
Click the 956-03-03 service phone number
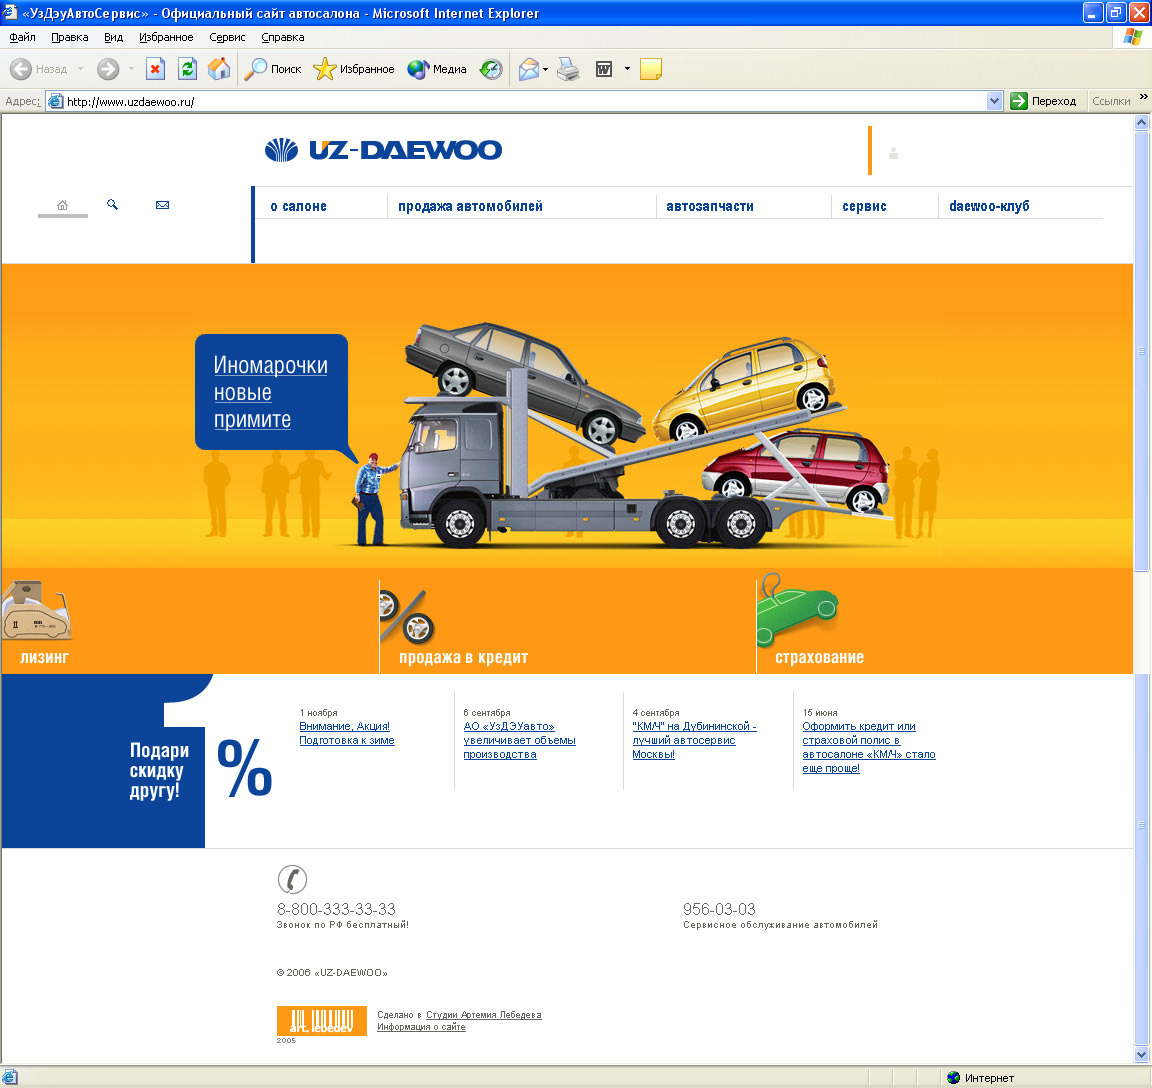pos(719,909)
